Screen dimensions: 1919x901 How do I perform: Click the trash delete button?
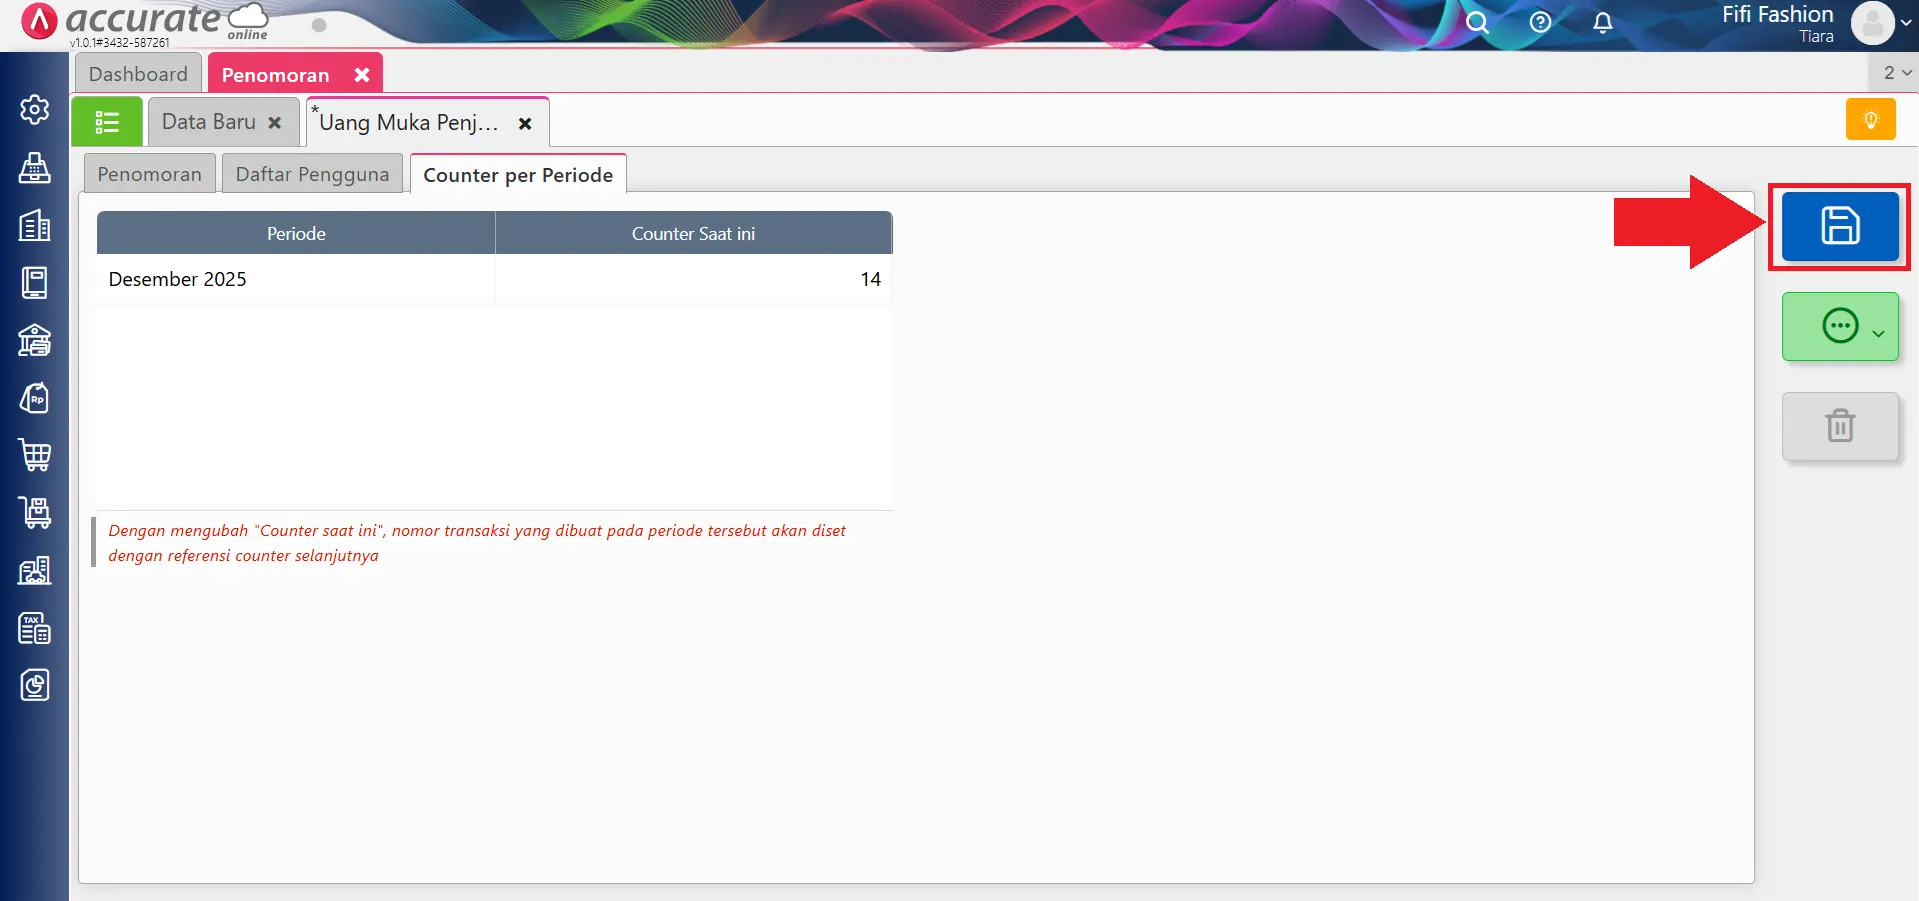[1839, 426]
